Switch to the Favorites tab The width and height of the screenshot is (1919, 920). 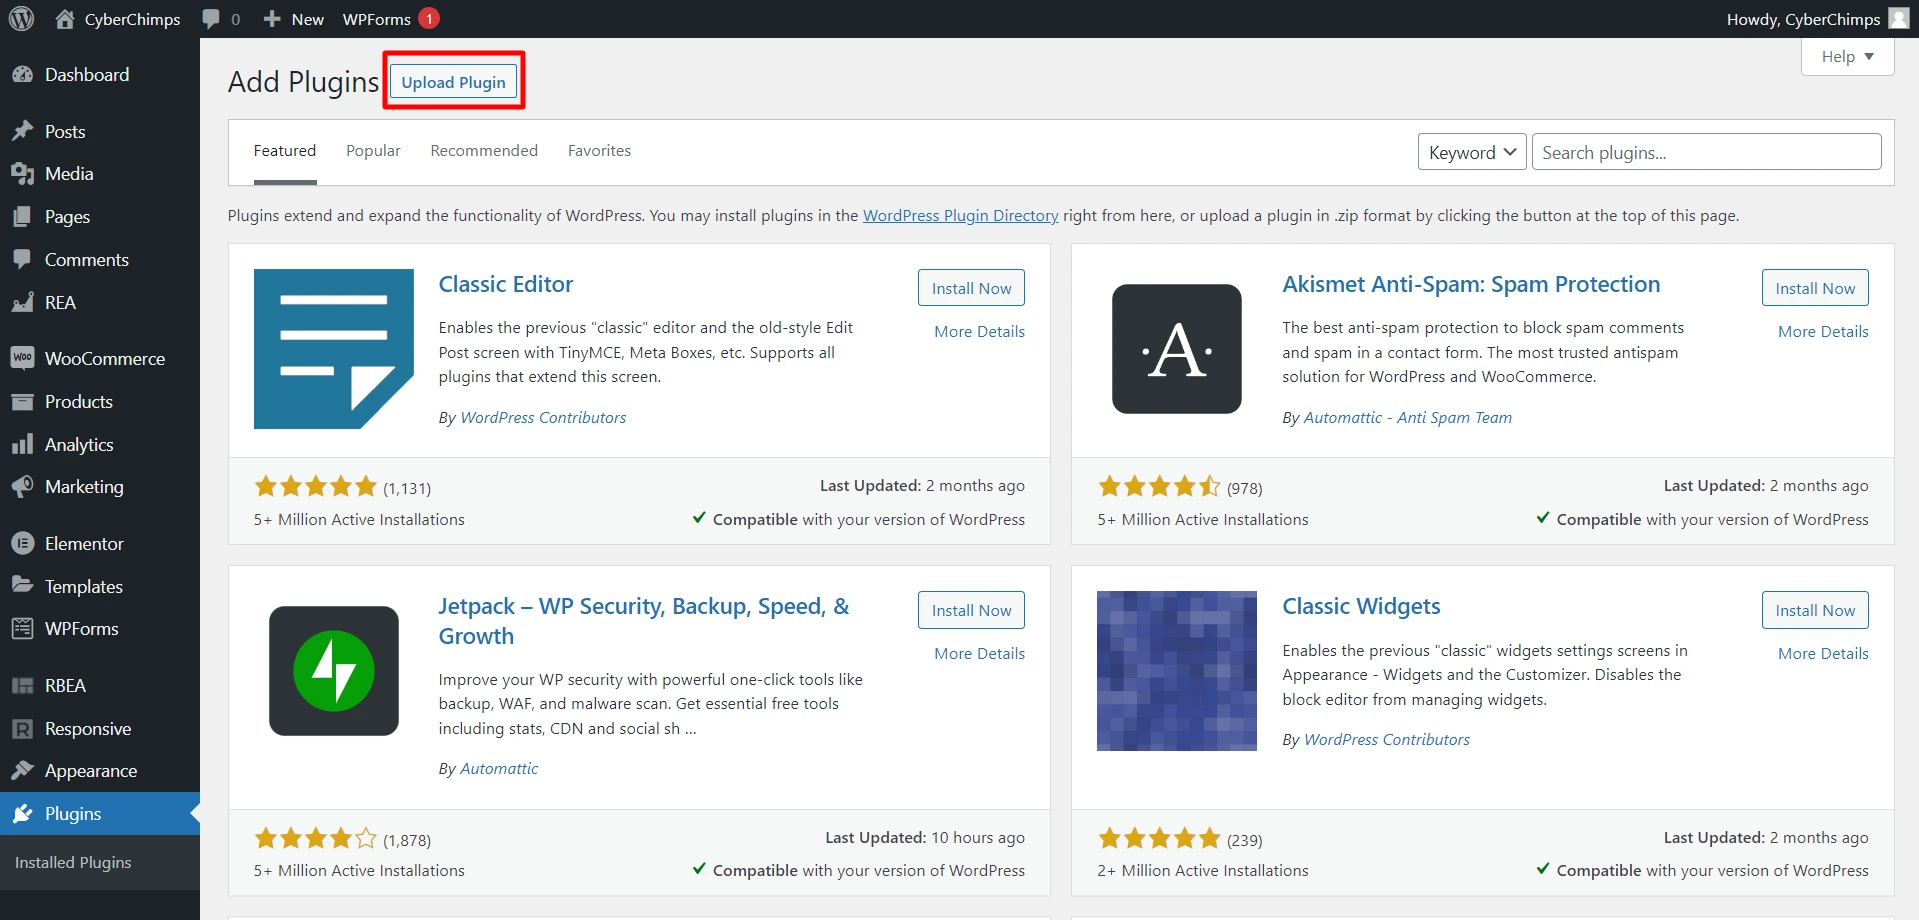(x=599, y=151)
